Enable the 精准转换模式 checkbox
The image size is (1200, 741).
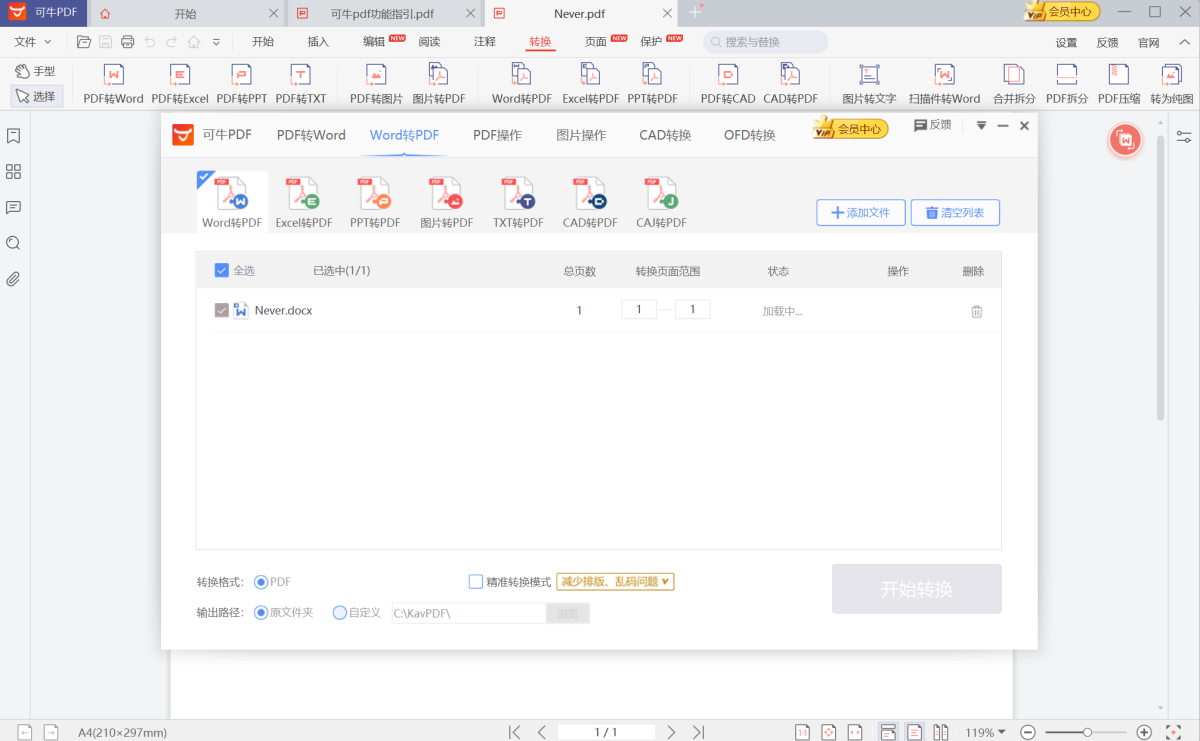click(476, 582)
